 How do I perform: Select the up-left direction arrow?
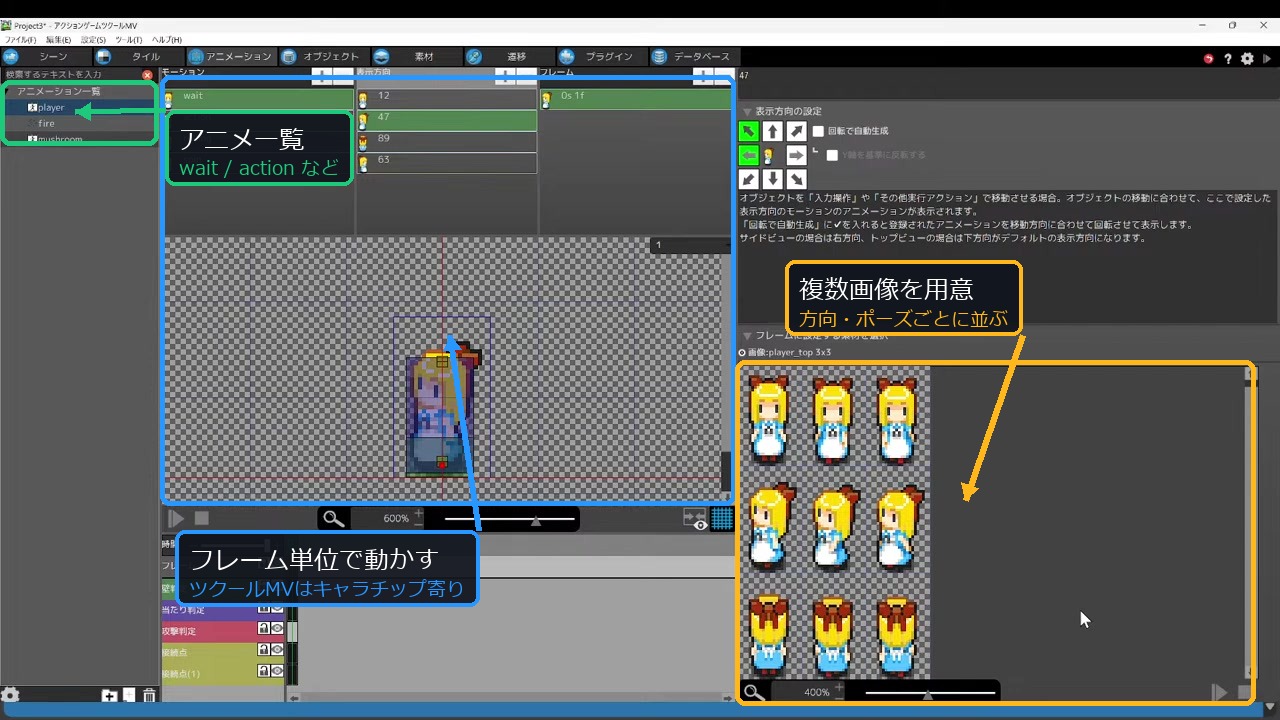(748, 131)
